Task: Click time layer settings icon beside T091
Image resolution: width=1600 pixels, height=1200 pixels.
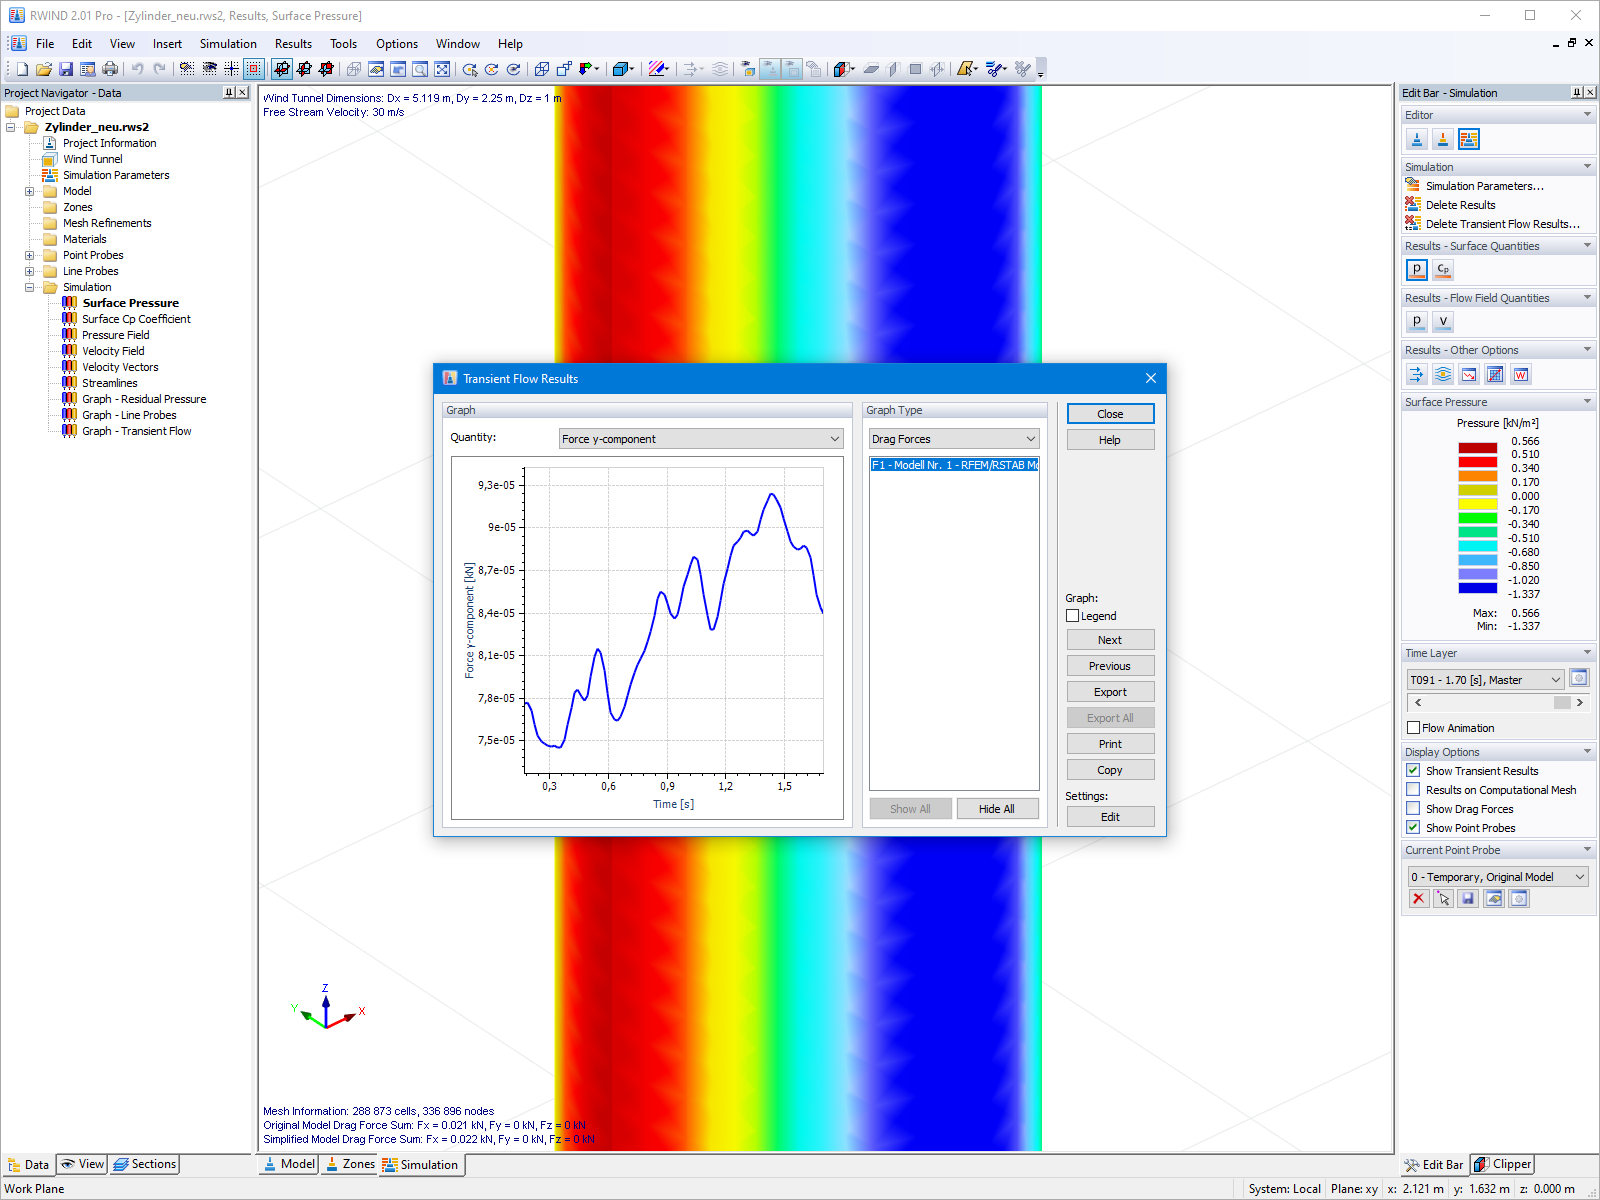Action: (1579, 678)
